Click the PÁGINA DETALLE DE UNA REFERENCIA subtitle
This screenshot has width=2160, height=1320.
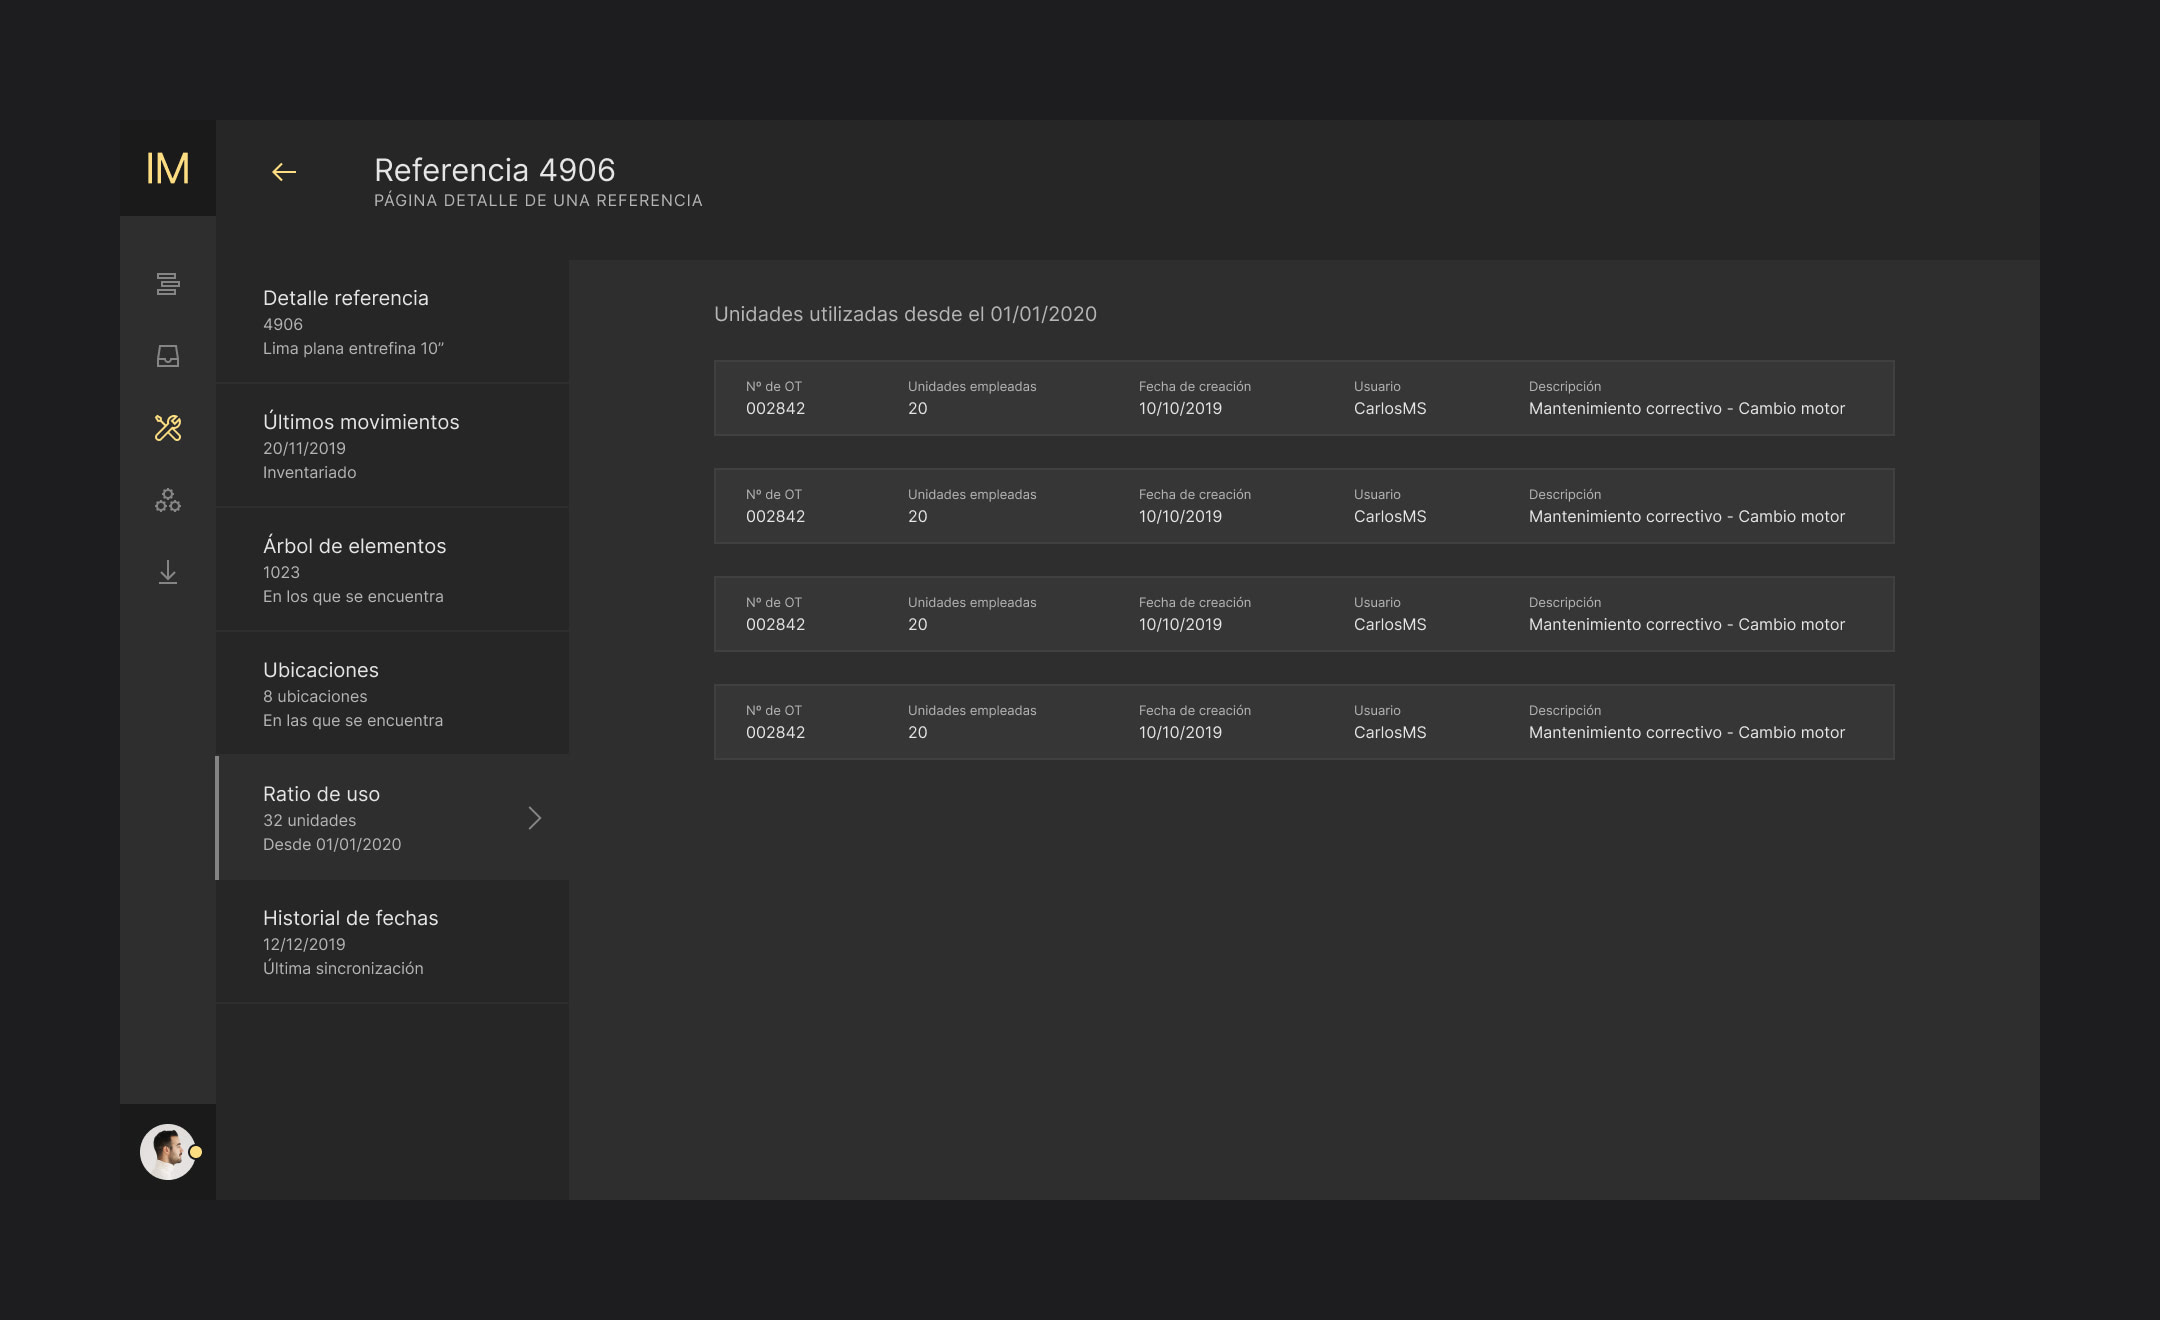pos(538,201)
